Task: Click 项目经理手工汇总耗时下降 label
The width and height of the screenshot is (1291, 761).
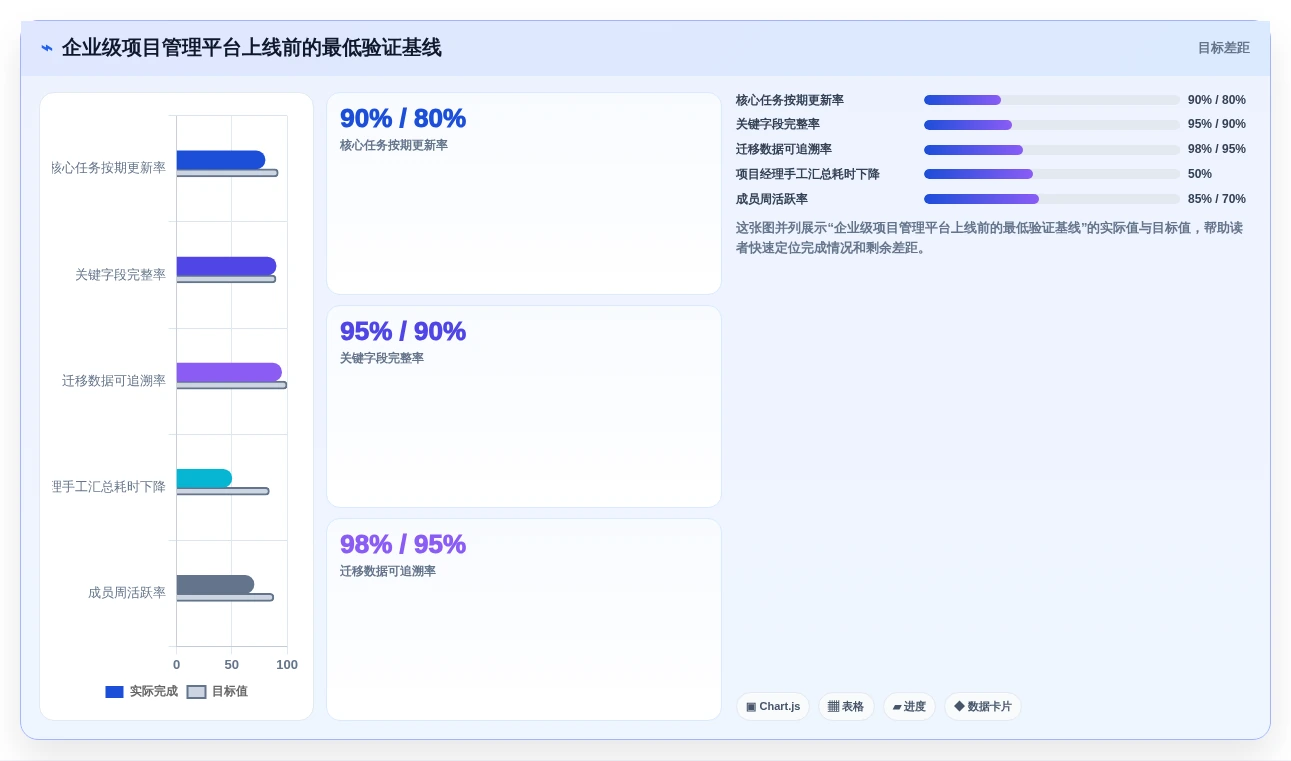Action: pyautogui.click(x=808, y=174)
